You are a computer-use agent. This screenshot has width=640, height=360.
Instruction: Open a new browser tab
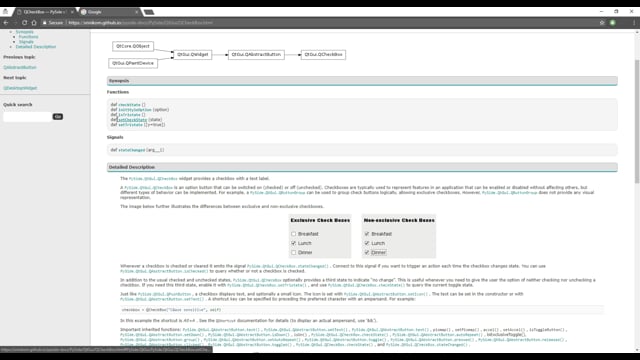149,12
